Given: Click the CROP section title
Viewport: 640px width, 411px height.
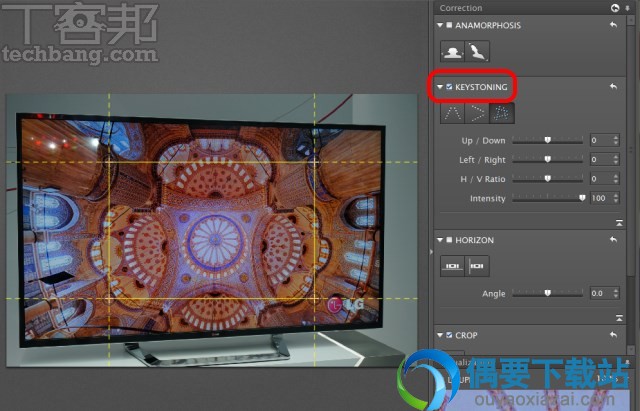Looking at the screenshot, I should click(x=466, y=335).
